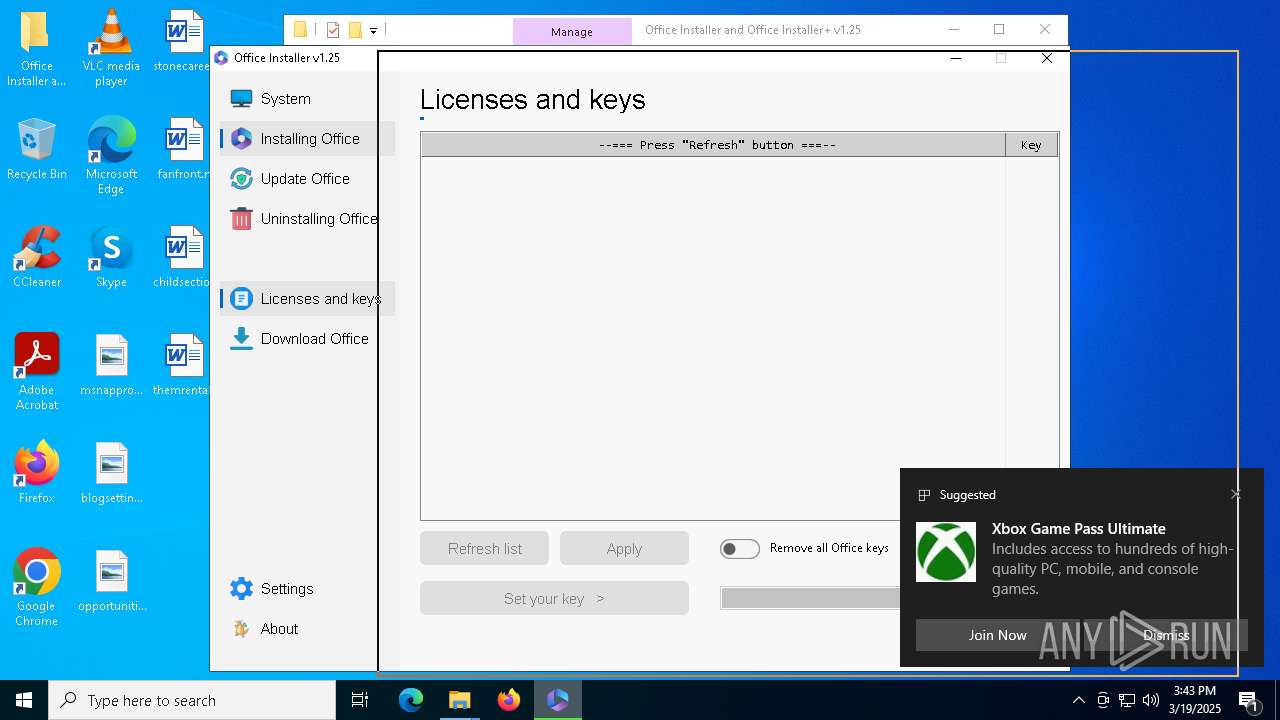This screenshot has height=720, width=1280.
Task: Open the notification center icon
Action: coord(1248,700)
